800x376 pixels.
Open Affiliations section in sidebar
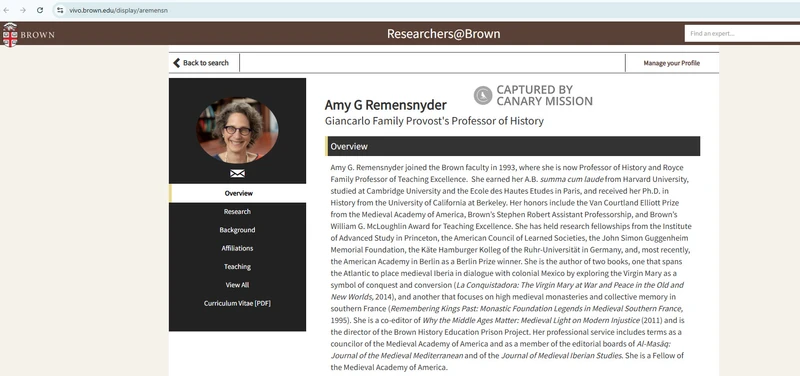[x=237, y=248]
